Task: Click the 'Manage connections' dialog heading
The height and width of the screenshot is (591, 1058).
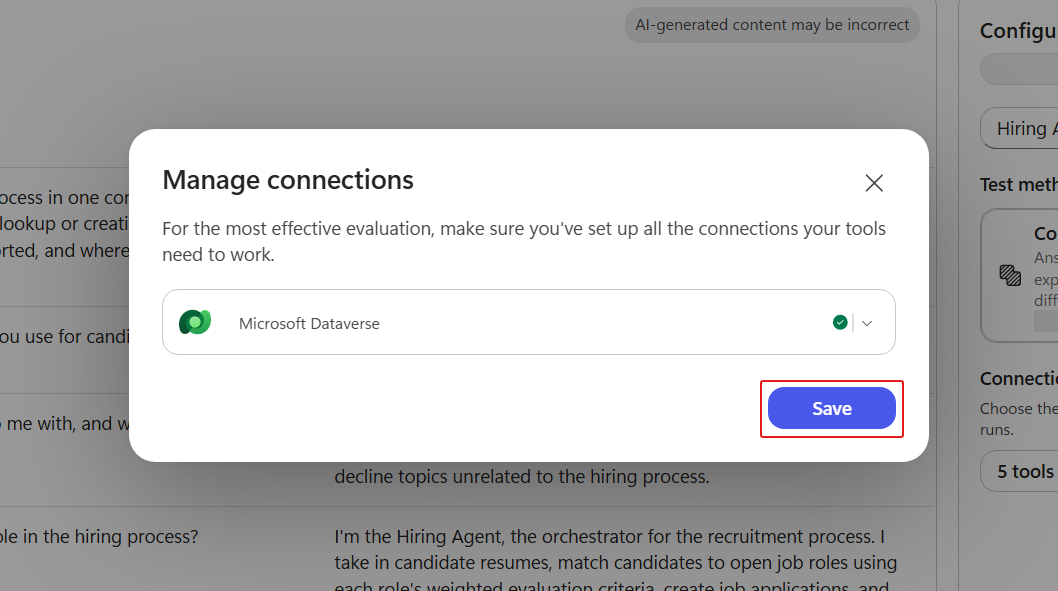Action: [288, 180]
